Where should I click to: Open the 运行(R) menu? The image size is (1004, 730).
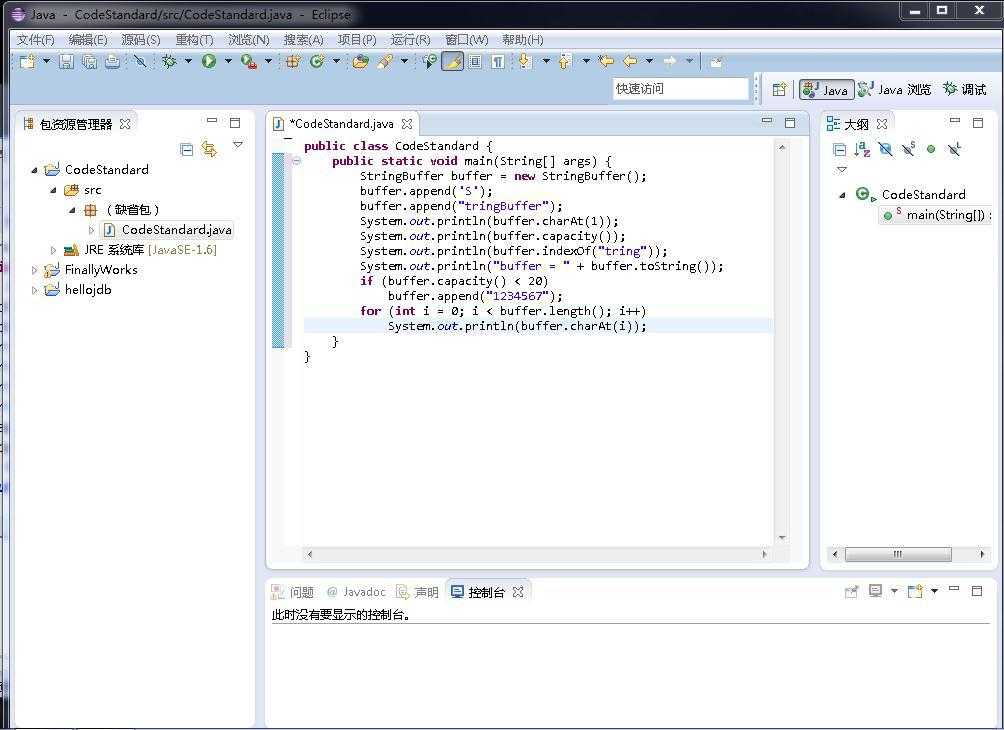coord(410,40)
